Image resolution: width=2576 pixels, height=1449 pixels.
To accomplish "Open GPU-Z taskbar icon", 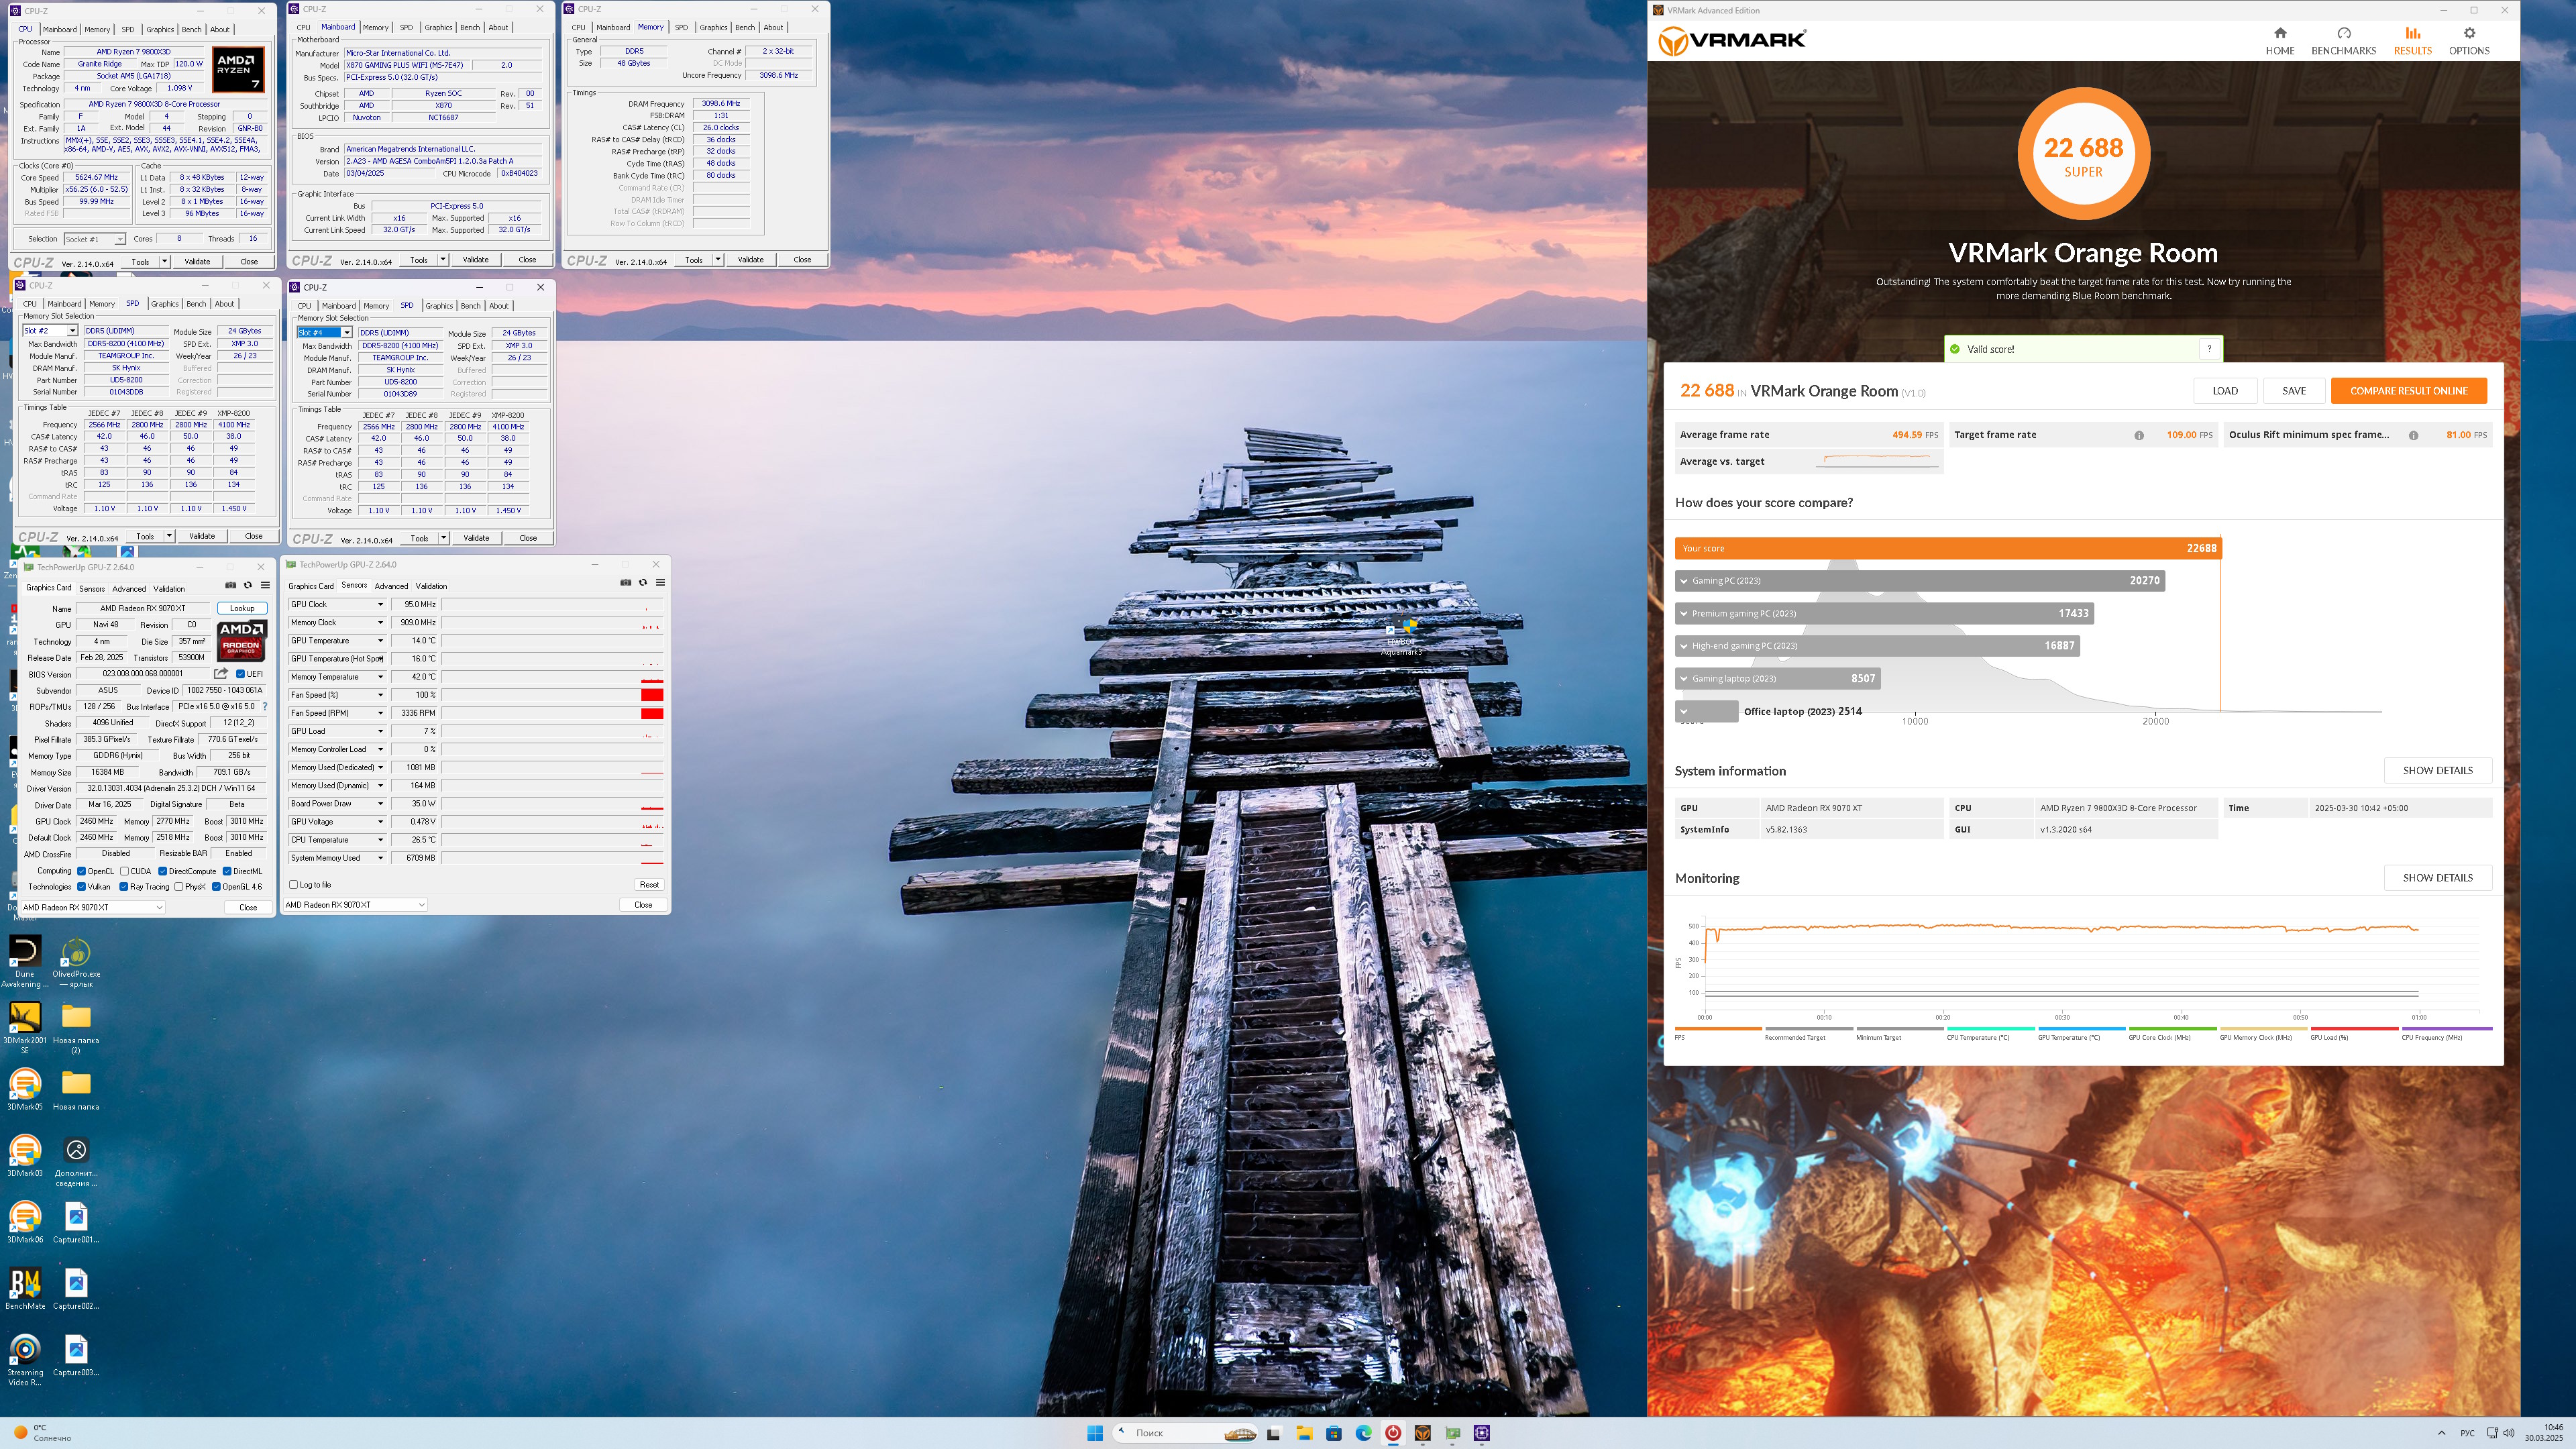I will [x=1452, y=1433].
